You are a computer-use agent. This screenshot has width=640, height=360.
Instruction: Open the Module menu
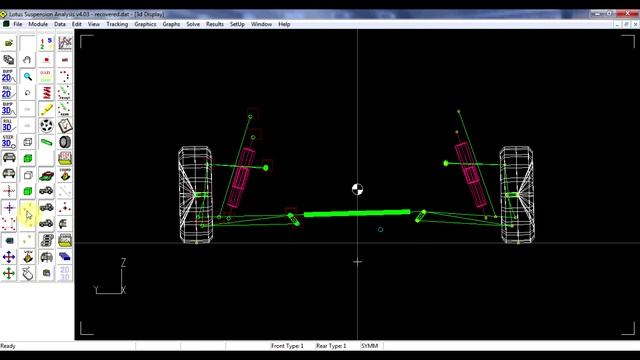38,24
